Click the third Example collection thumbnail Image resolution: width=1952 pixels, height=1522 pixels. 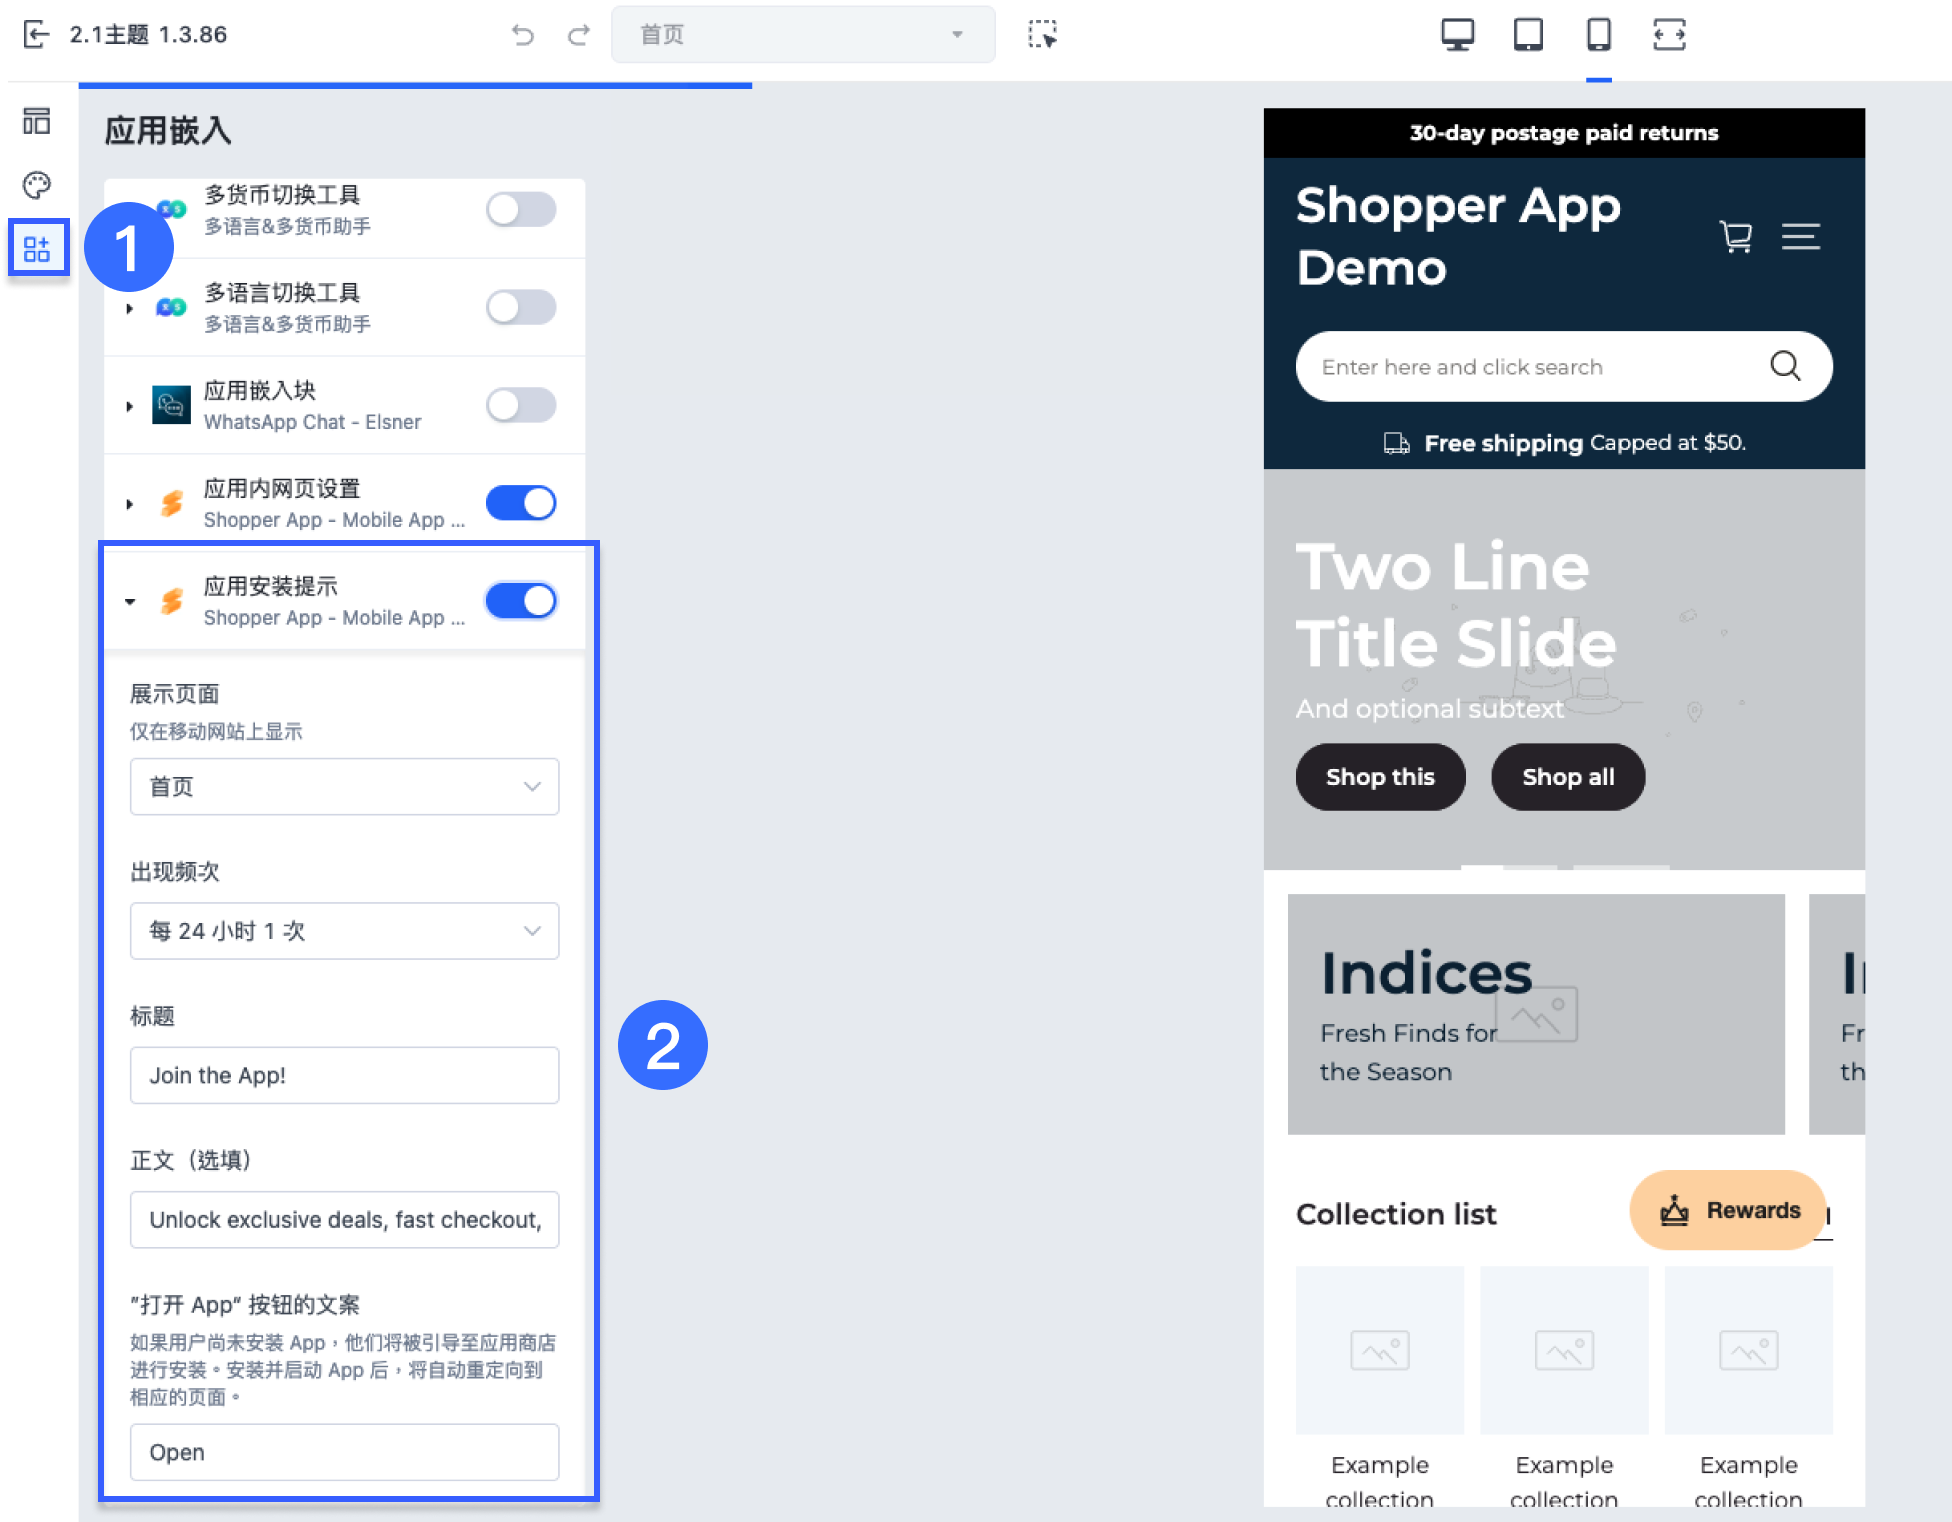coord(1749,1350)
